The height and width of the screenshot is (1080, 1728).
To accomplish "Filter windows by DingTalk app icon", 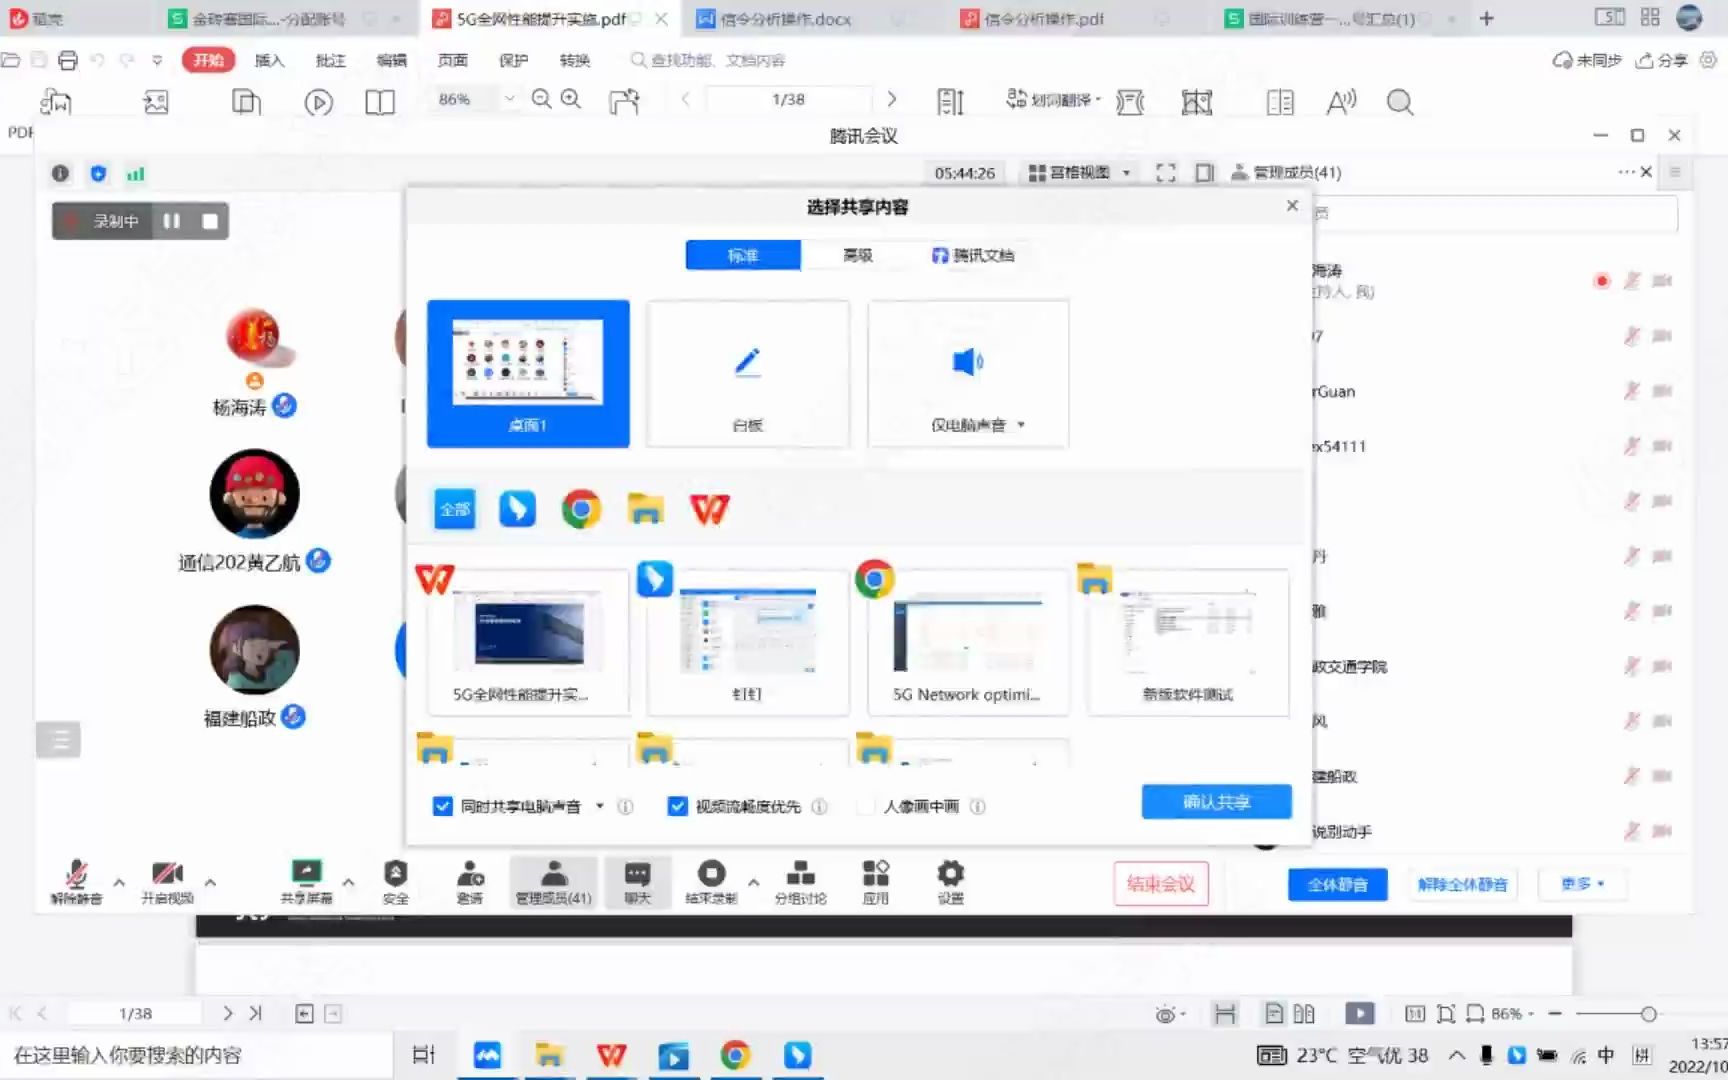I will 517,509.
